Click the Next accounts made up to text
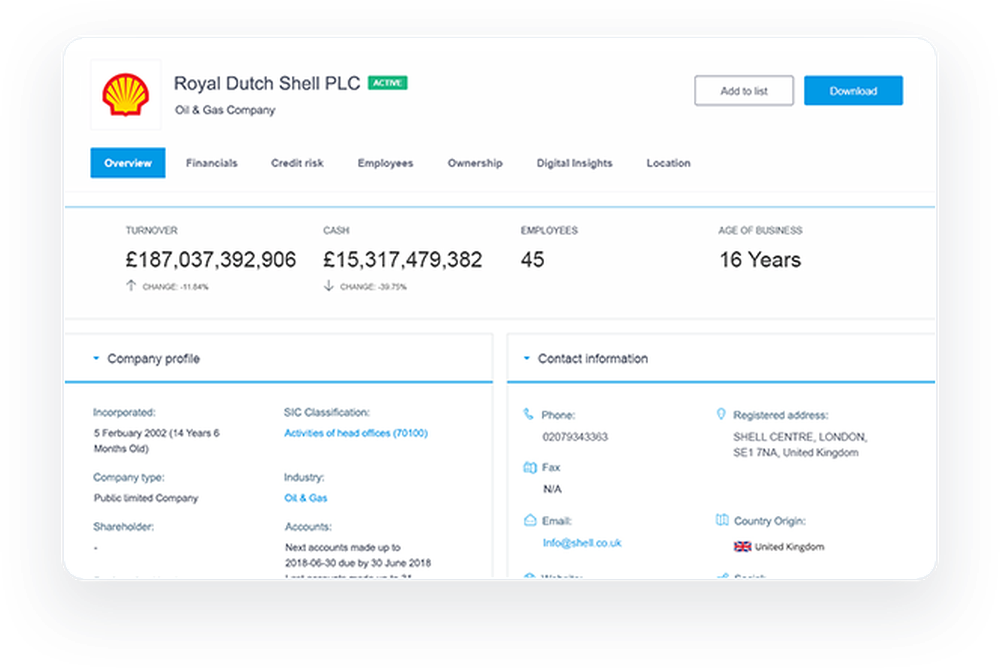Viewport: 1000px width, 668px height. pyautogui.click(x=342, y=547)
